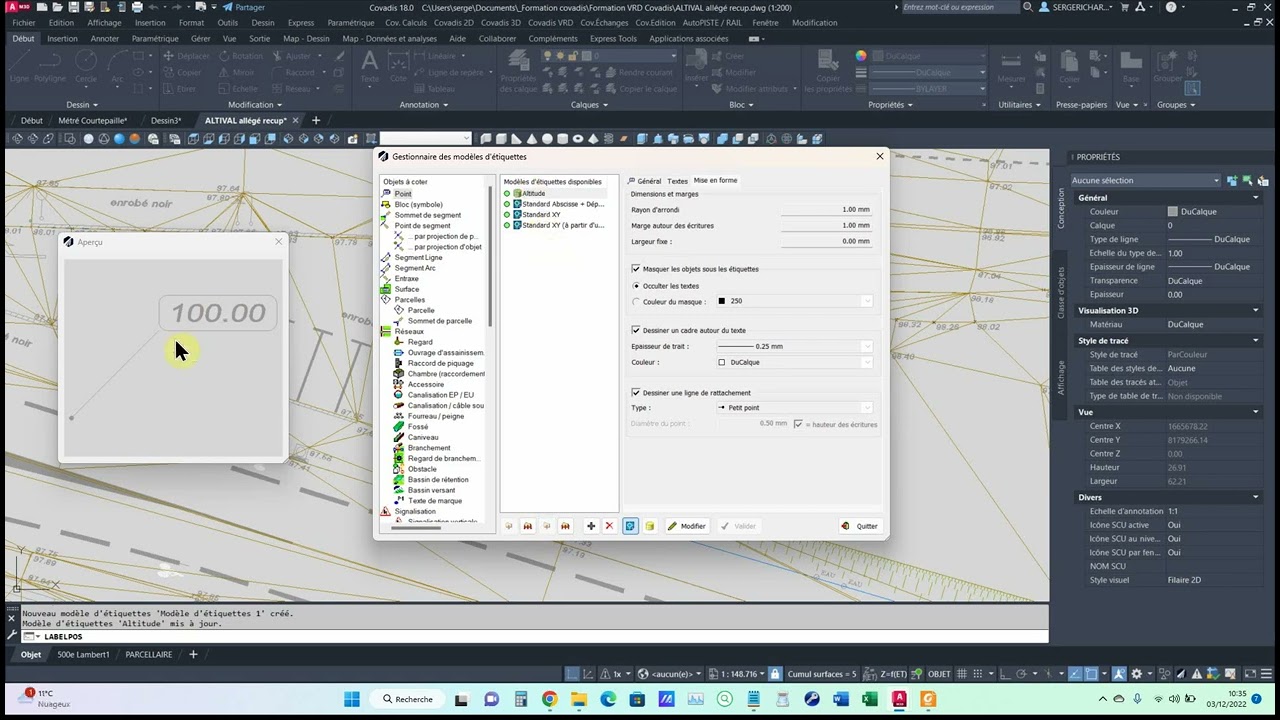
Task: Edit the 'Marge autour des écritures' field
Action: (x=826, y=226)
